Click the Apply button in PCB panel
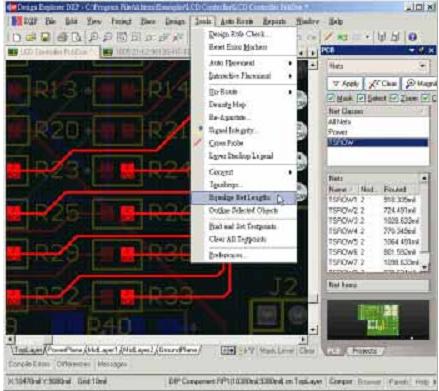The width and height of the screenshot is (439, 391). coord(345,84)
